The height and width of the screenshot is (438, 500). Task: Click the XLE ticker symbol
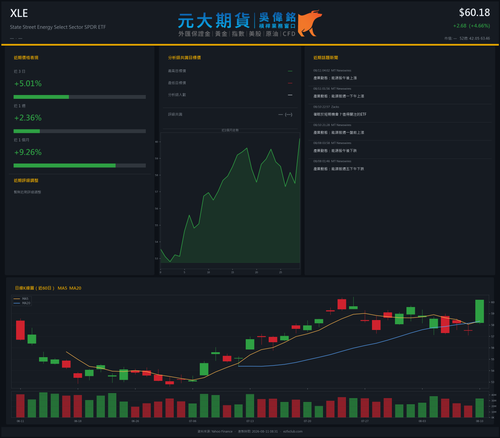[x=19, y=13]
